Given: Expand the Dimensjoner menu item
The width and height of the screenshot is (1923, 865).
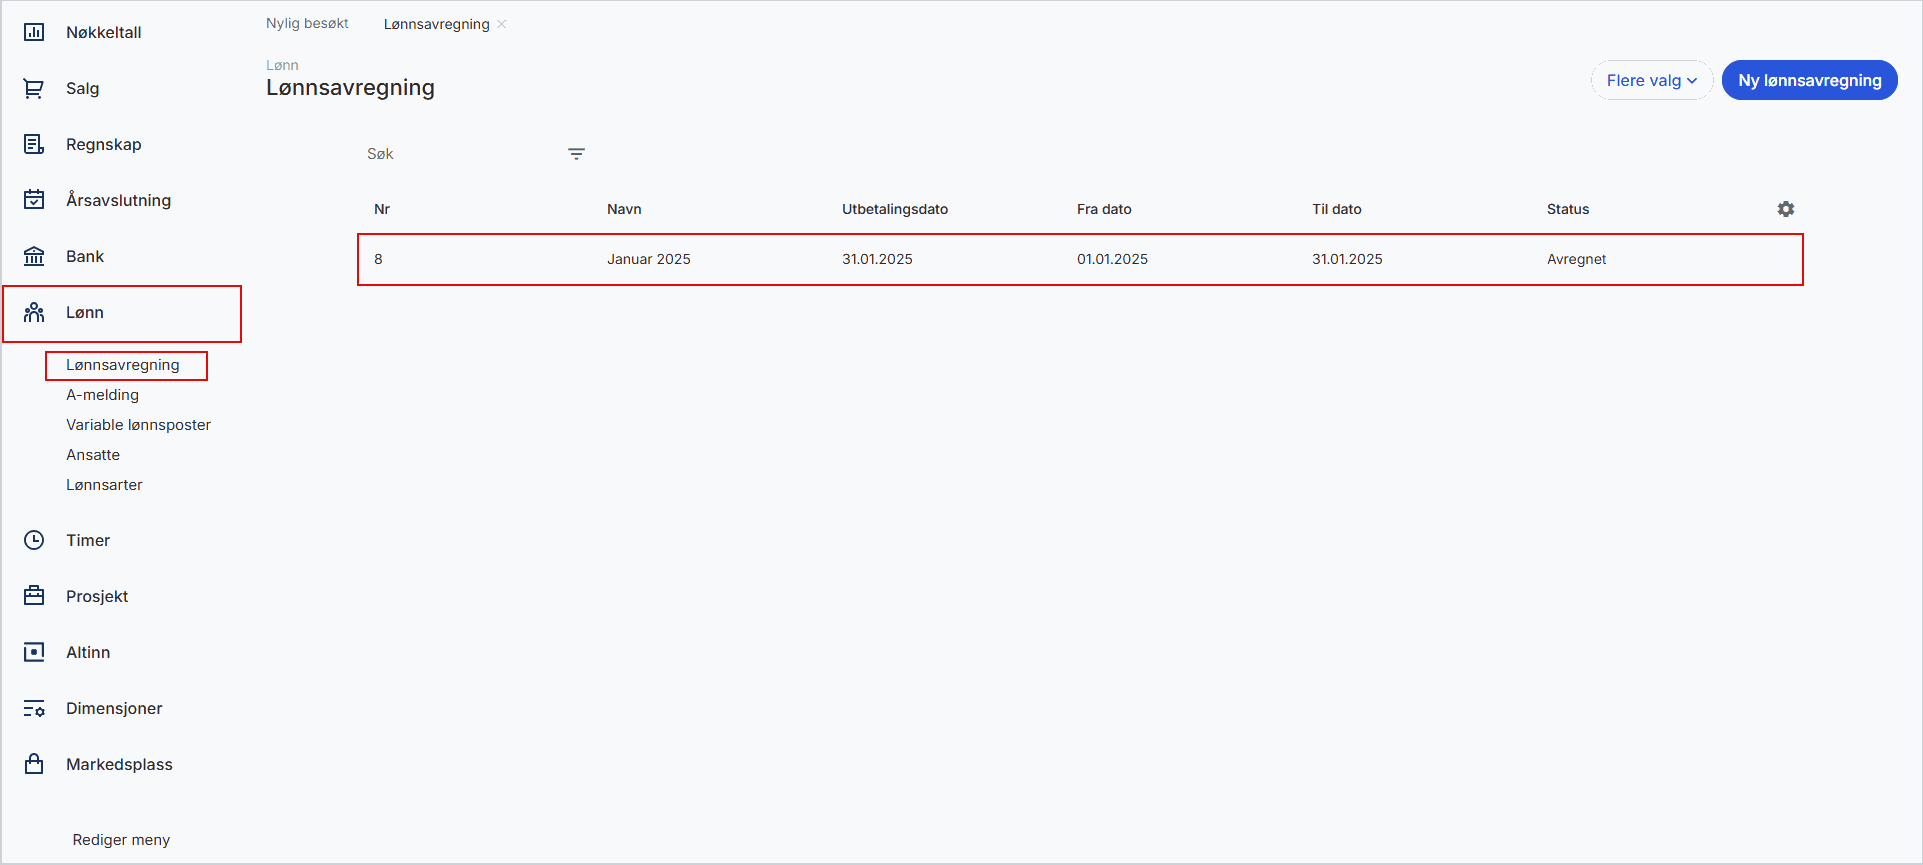Looking at the screenshot, I should pos(114,708).
